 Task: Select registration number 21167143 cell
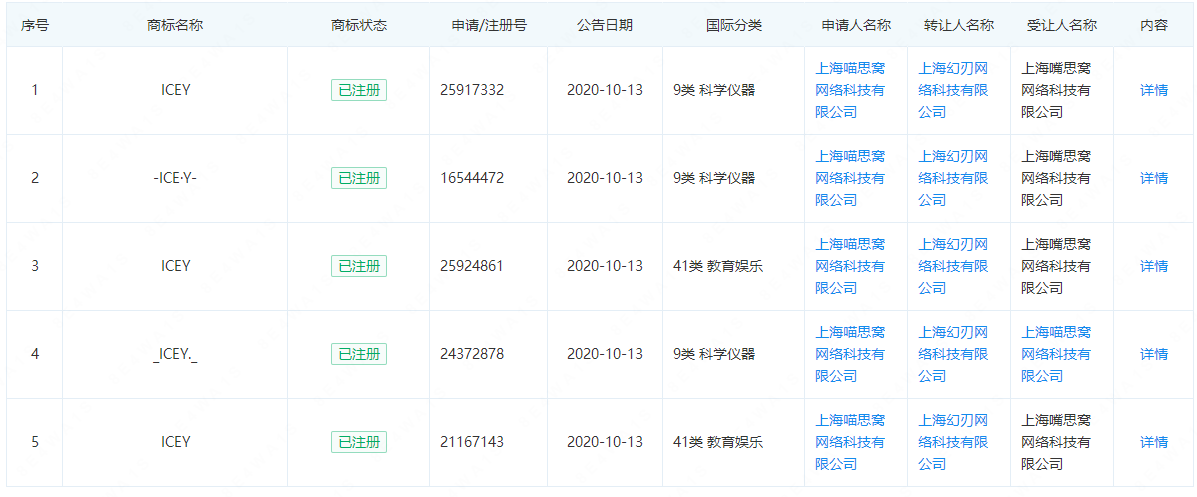pyautogui.click(x=489, y=442)
